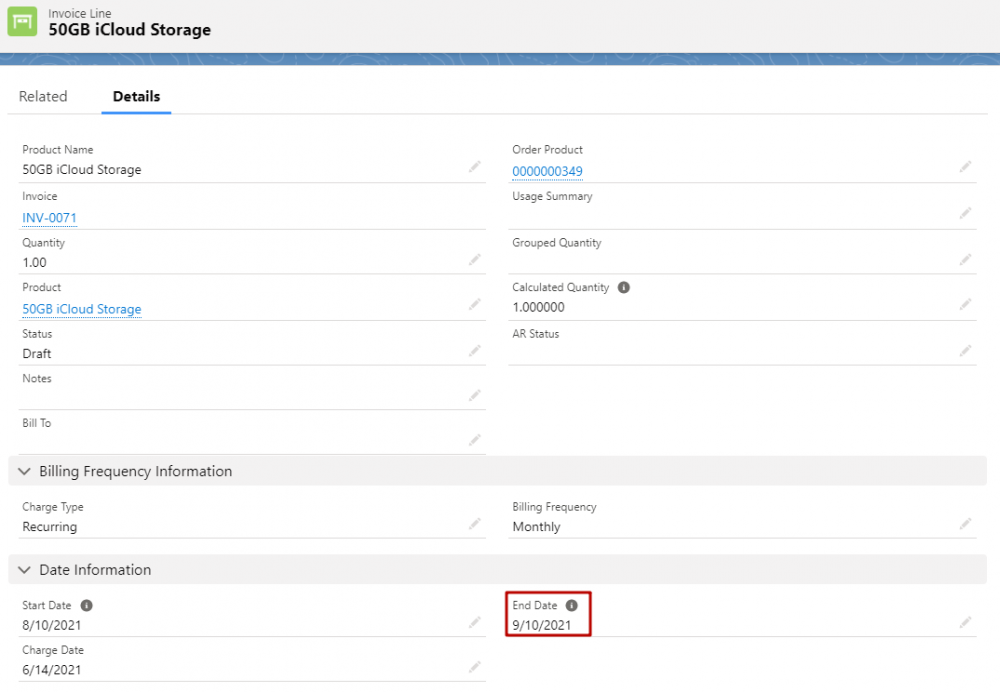Edit the Status field pencil icon
This screenshot has width=1000, height=692.
pos(474,351)
